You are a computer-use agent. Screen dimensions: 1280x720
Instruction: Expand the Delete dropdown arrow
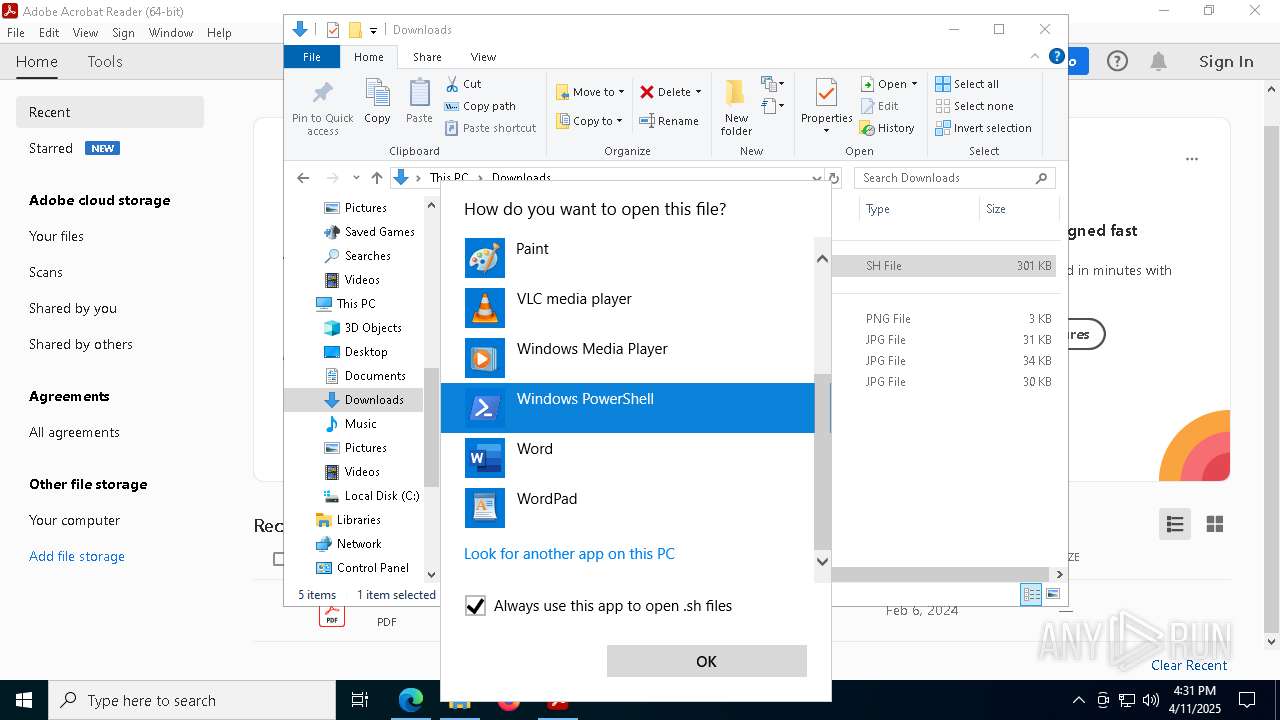tap(698, 92)
